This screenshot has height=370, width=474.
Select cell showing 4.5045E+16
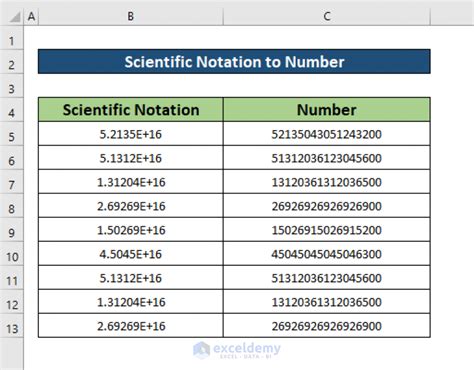click(x=131, y=254)
